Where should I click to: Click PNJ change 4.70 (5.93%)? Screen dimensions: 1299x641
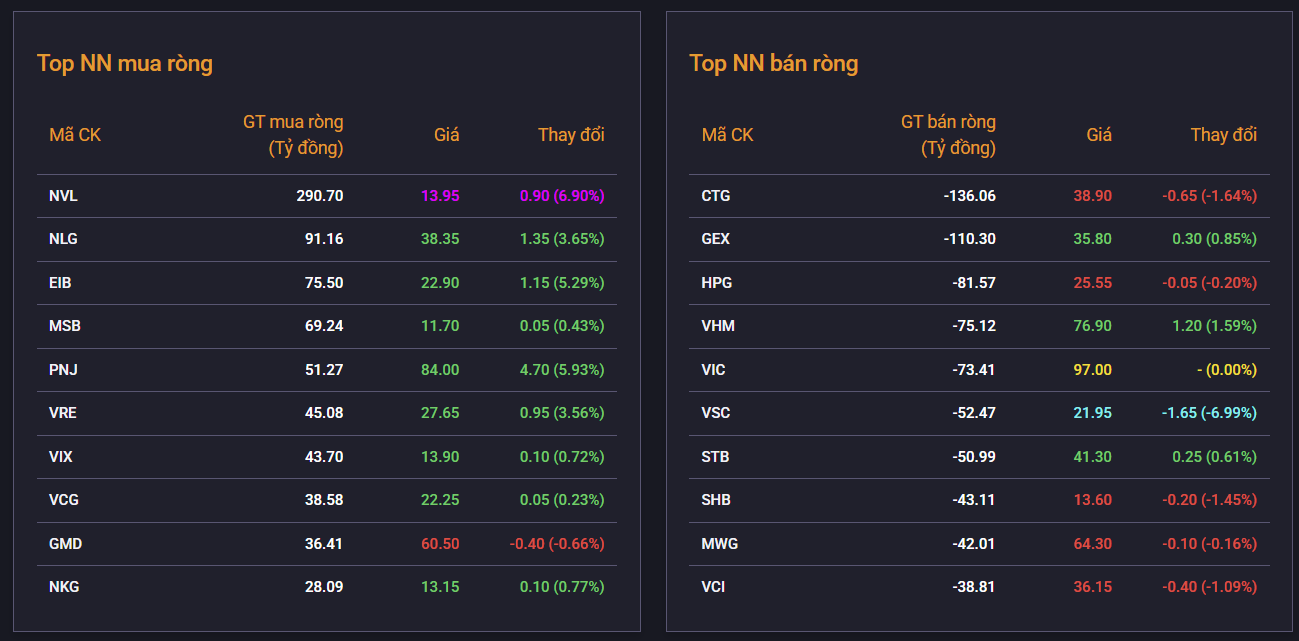[562, 370]
